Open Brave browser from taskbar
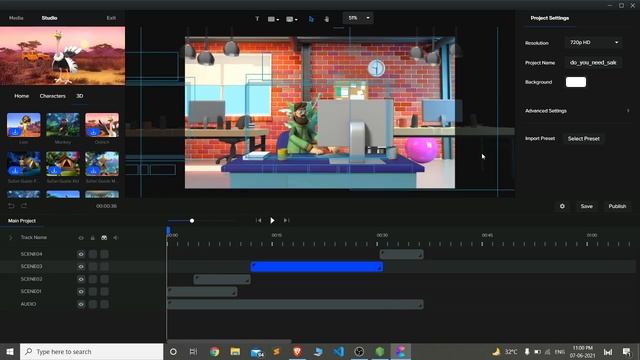This screenshot has width=640, height=360. pyautogui.click(x=297, y=351)
